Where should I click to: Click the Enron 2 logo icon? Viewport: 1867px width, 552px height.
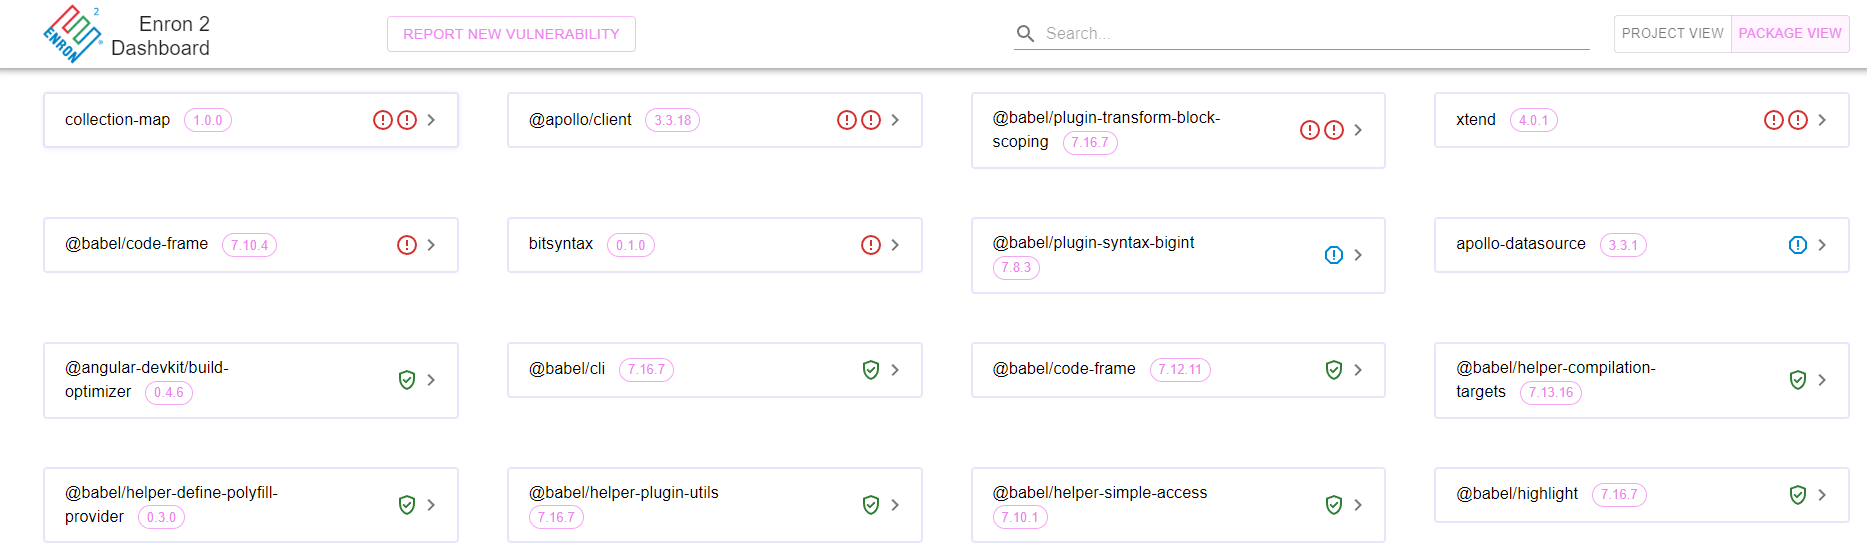click(x=72, y=34)
